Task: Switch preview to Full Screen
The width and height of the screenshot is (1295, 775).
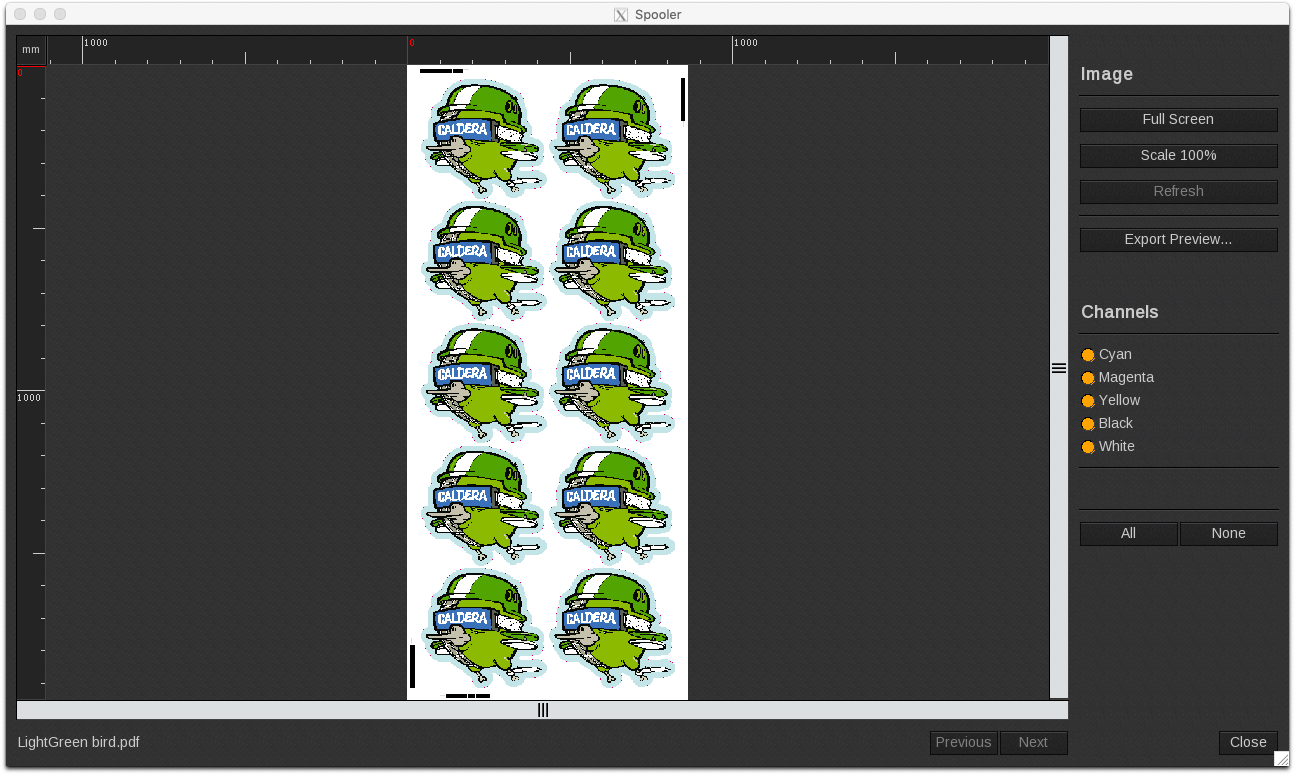Action: pyautogui.click(x=1178, y=119)
